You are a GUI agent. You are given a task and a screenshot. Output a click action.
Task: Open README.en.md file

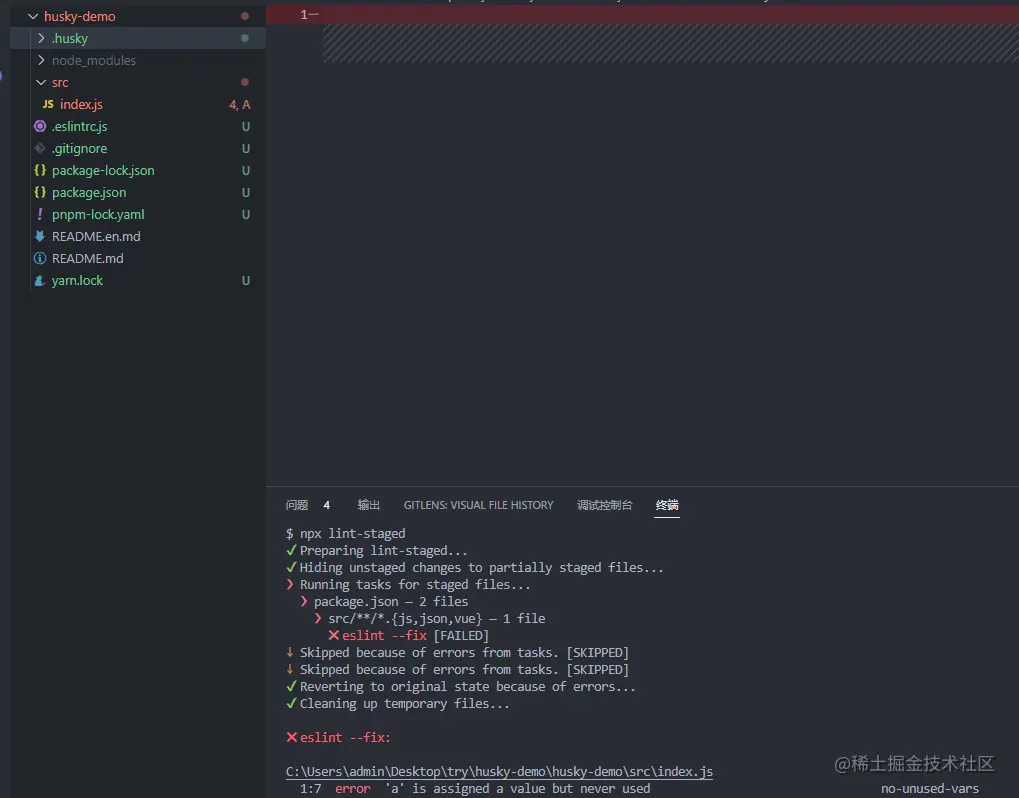96,237
